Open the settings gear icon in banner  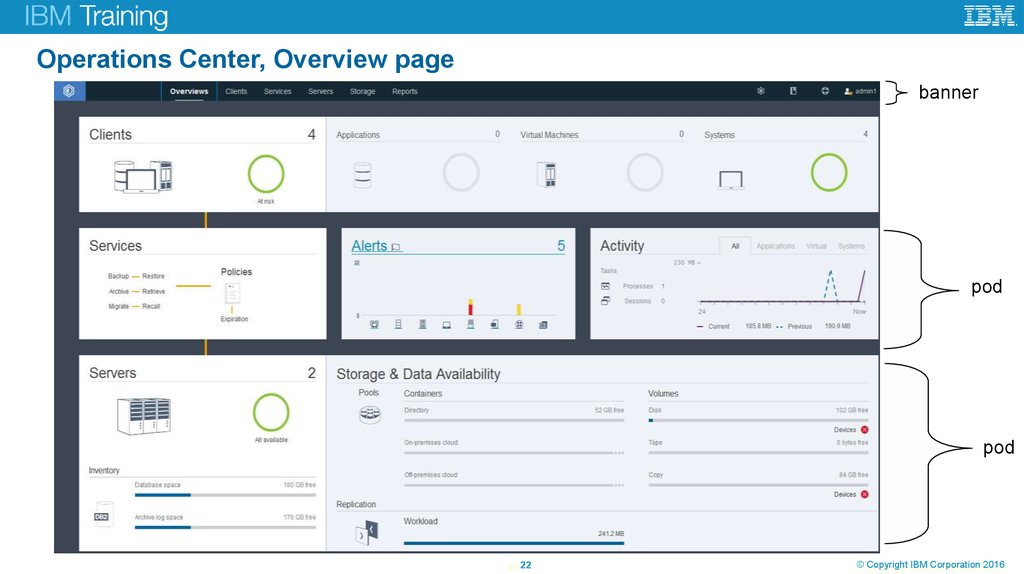(761, 91)
